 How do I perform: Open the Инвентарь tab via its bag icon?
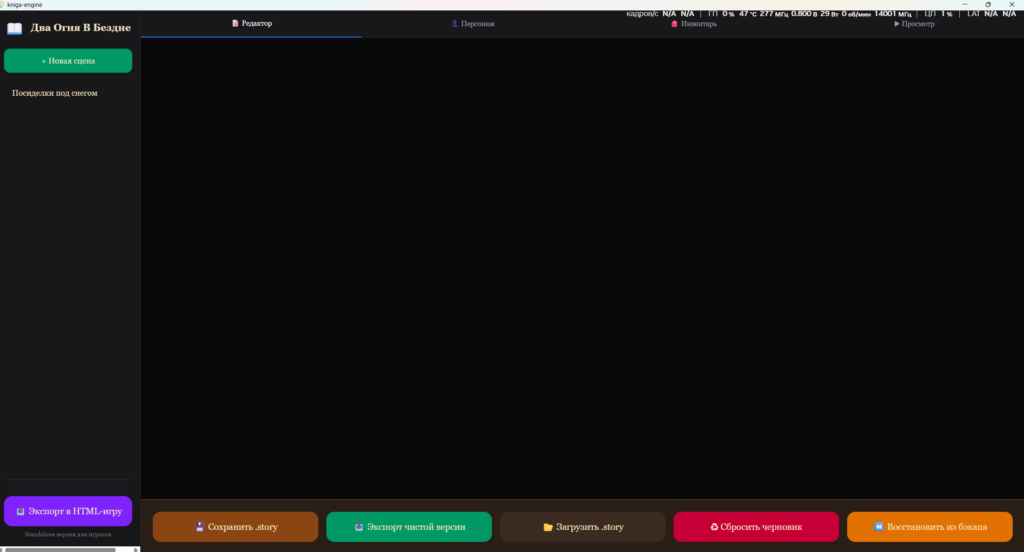click(x=674, y=24)
